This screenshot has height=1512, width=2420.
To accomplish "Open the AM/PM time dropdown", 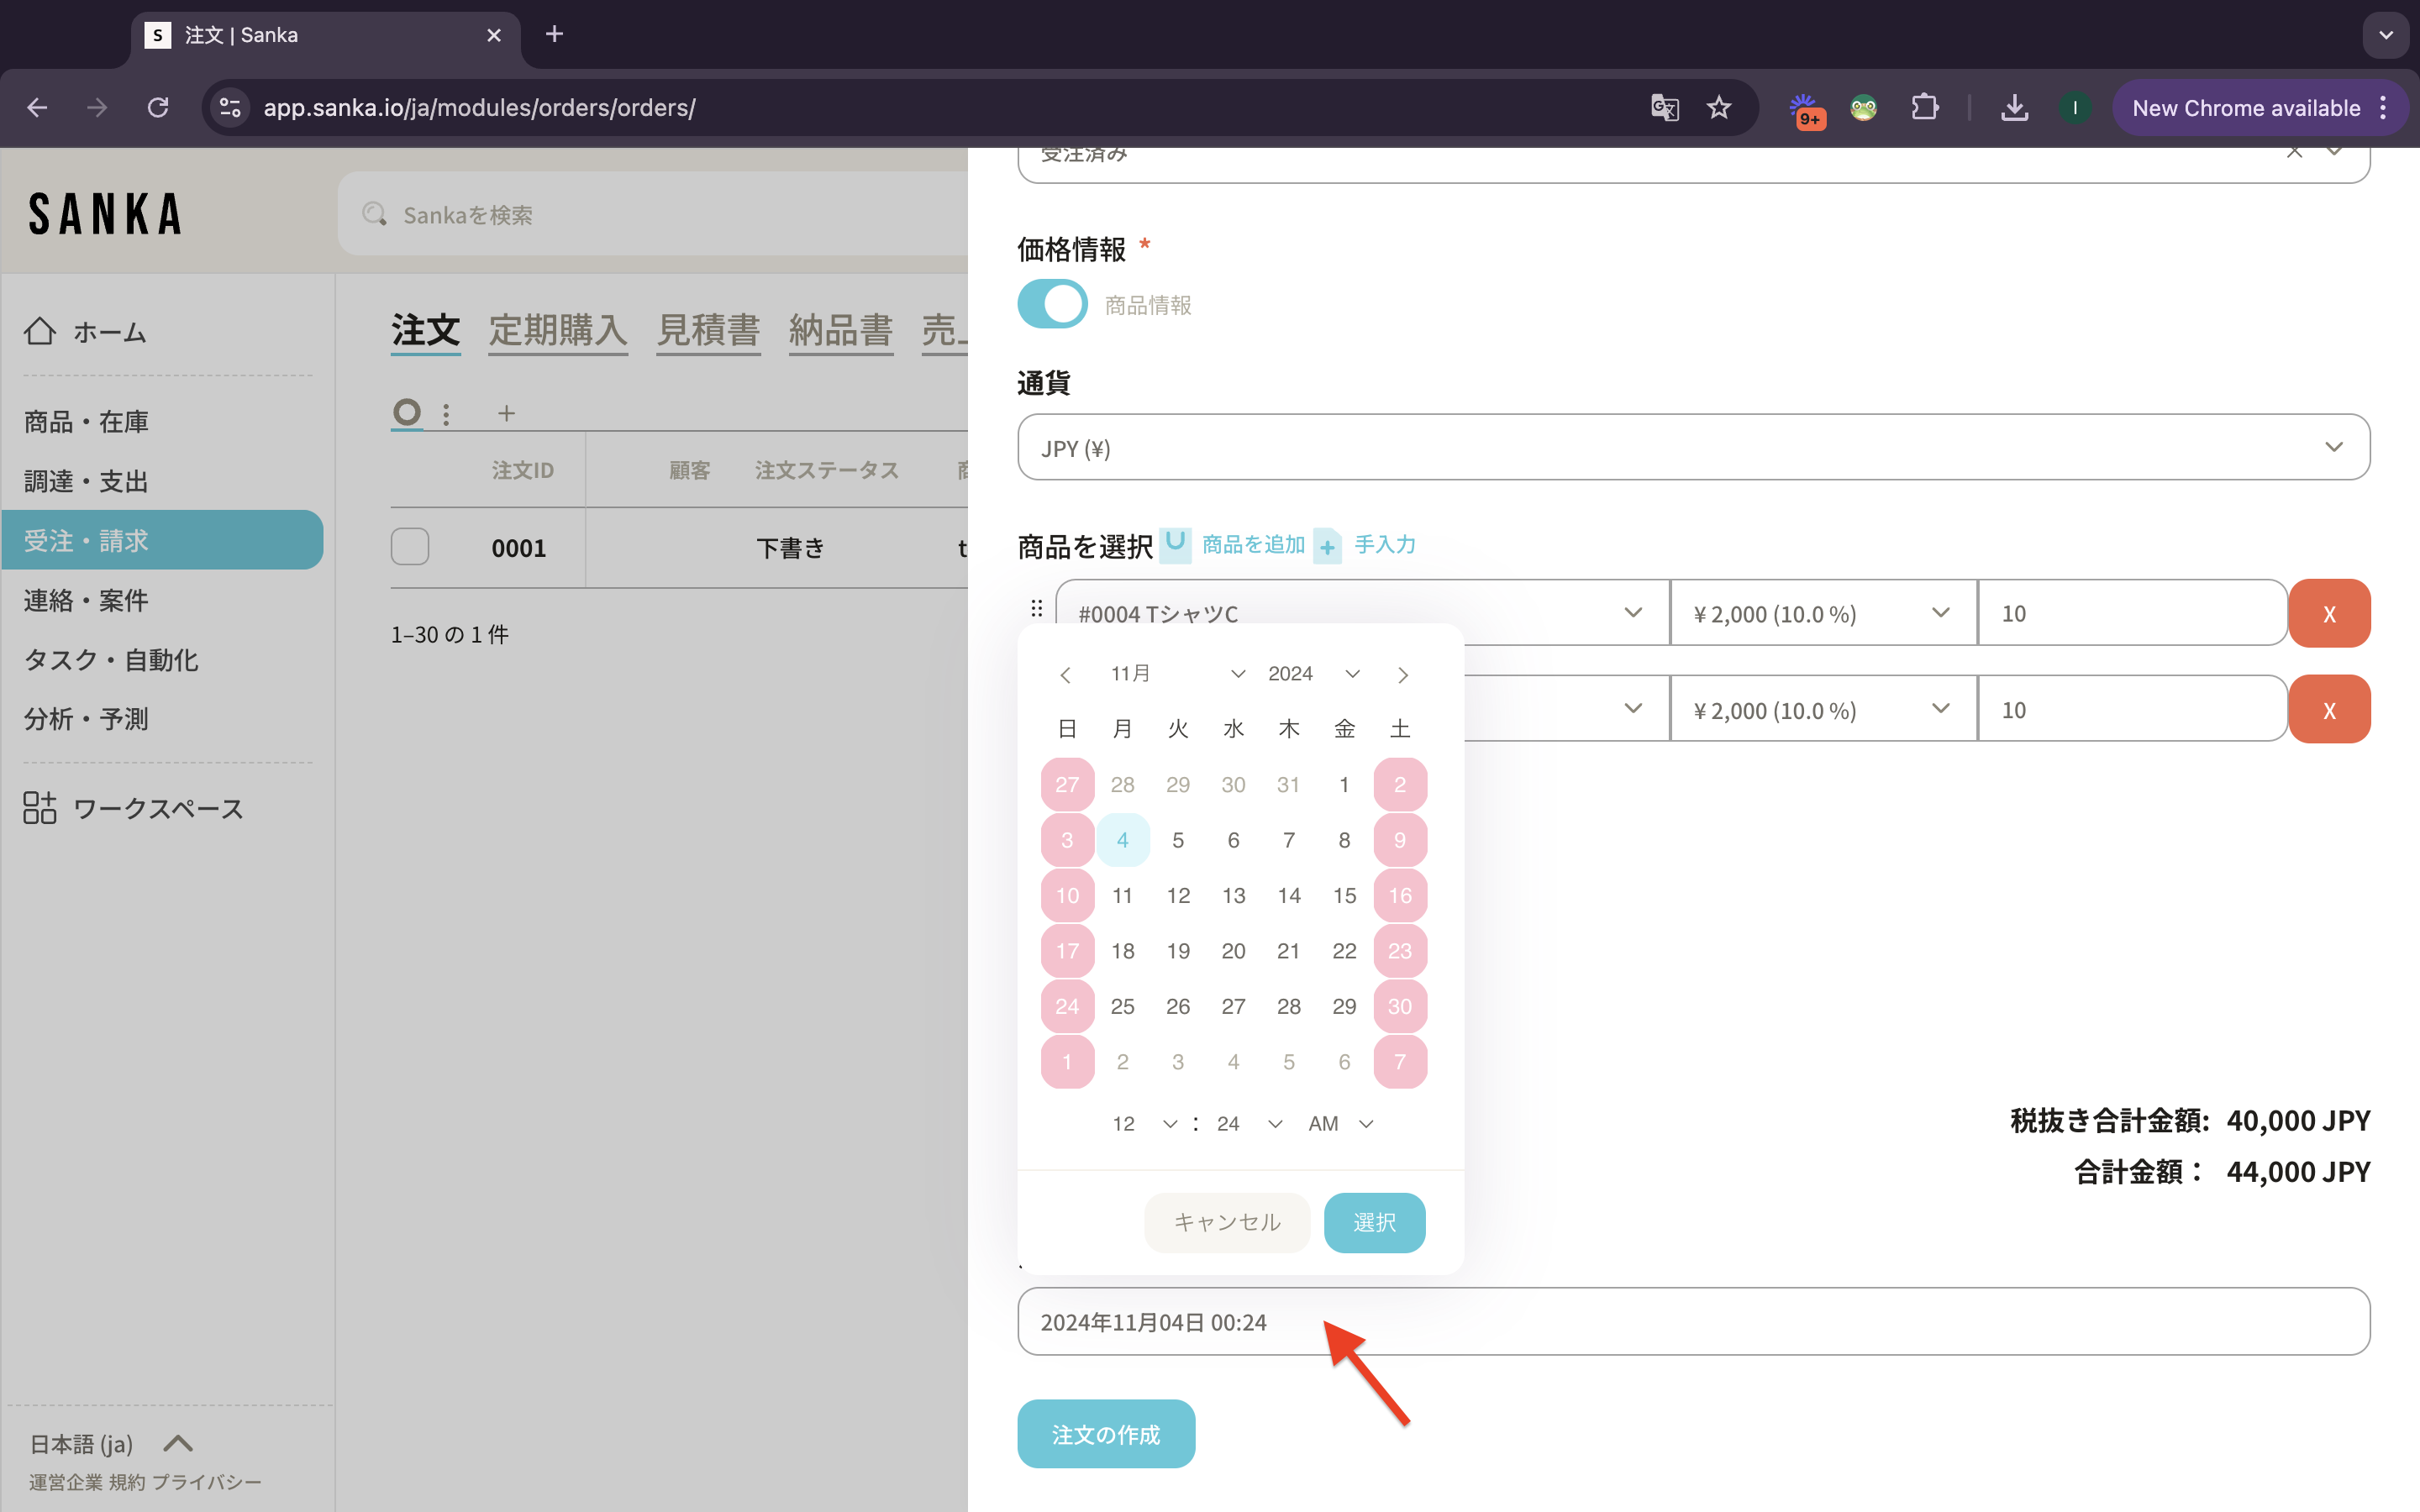I will [1340, 1124].
